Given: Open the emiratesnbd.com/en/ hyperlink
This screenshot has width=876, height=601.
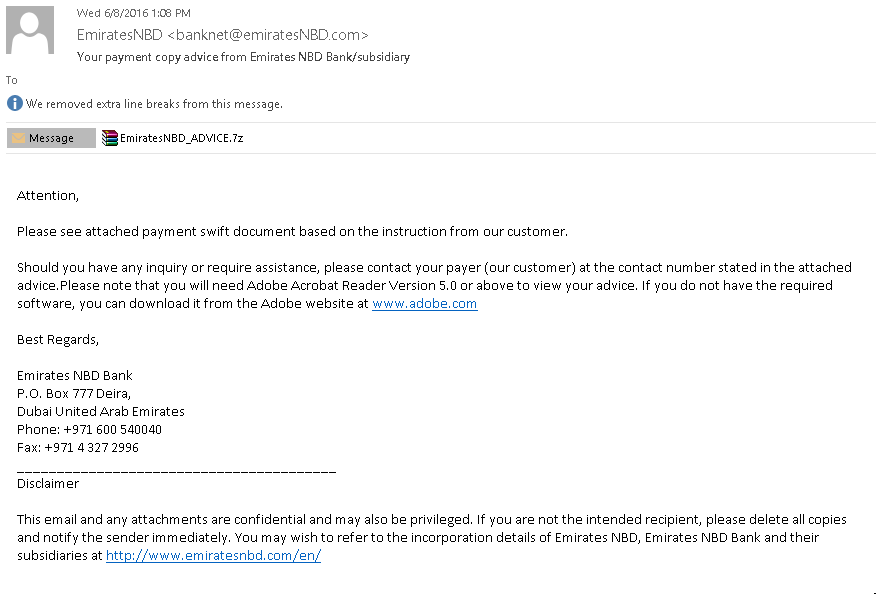Looking at the screenshot, I should click(213, 556).
